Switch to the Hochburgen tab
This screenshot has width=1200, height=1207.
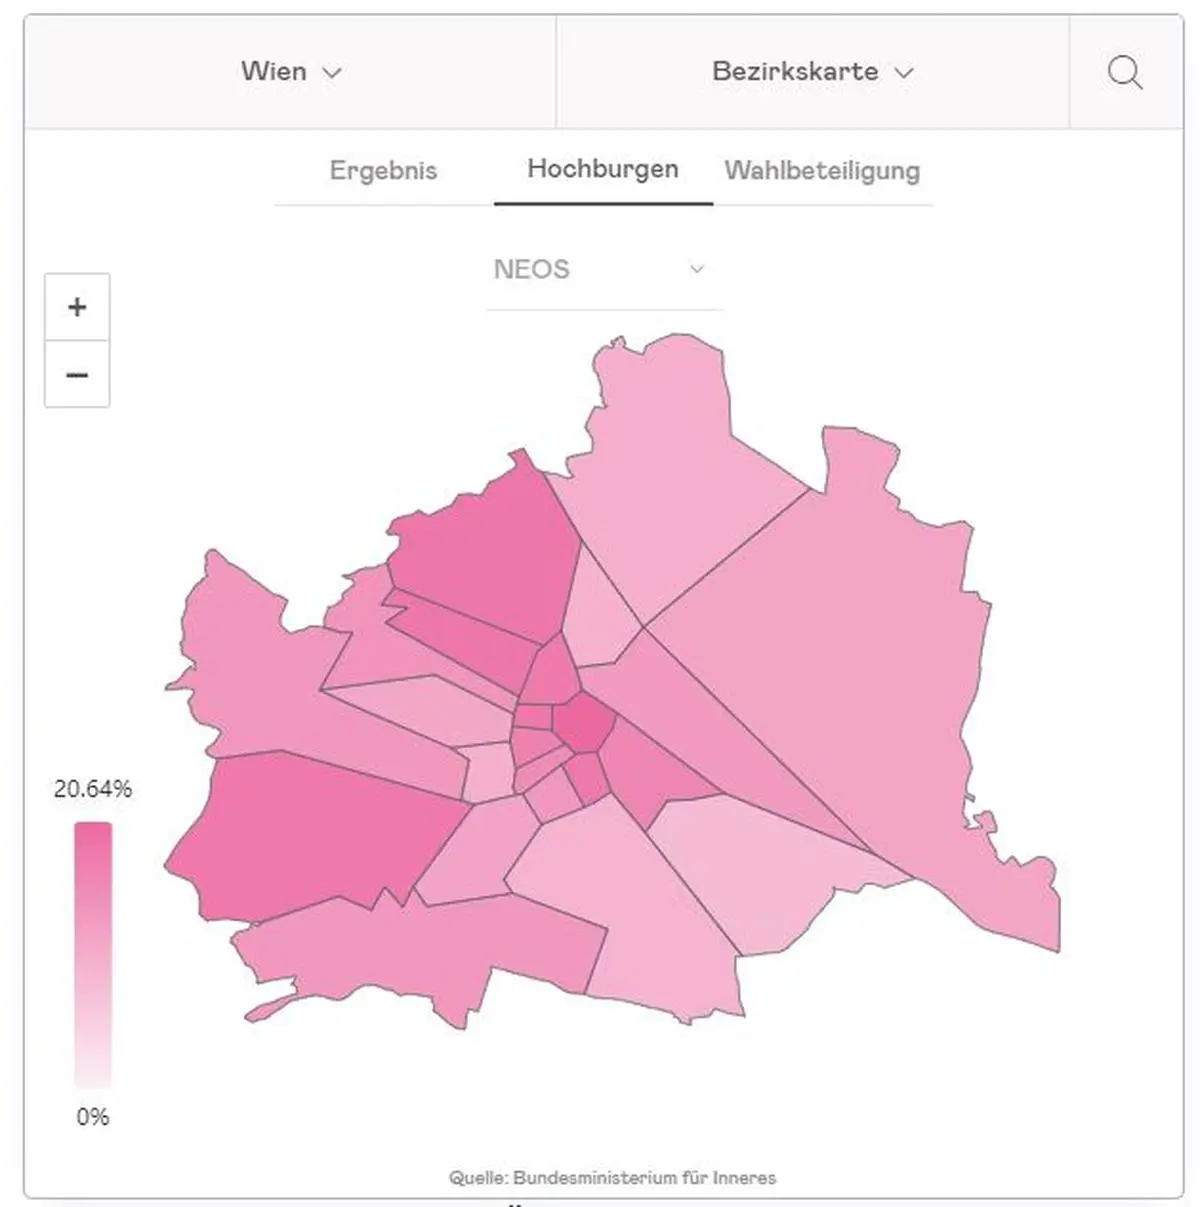[603, 169]
